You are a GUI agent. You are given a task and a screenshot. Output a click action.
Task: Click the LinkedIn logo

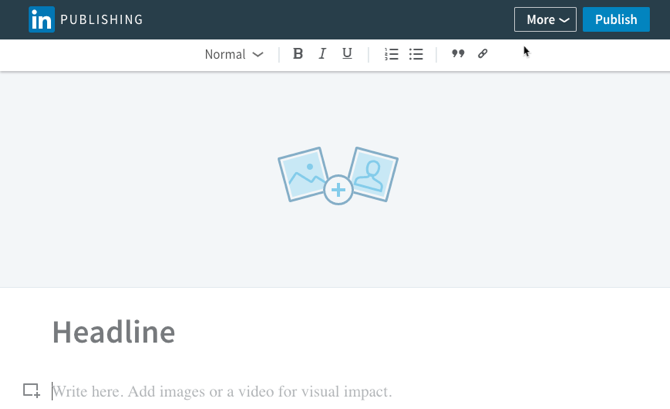click(42, 20)
